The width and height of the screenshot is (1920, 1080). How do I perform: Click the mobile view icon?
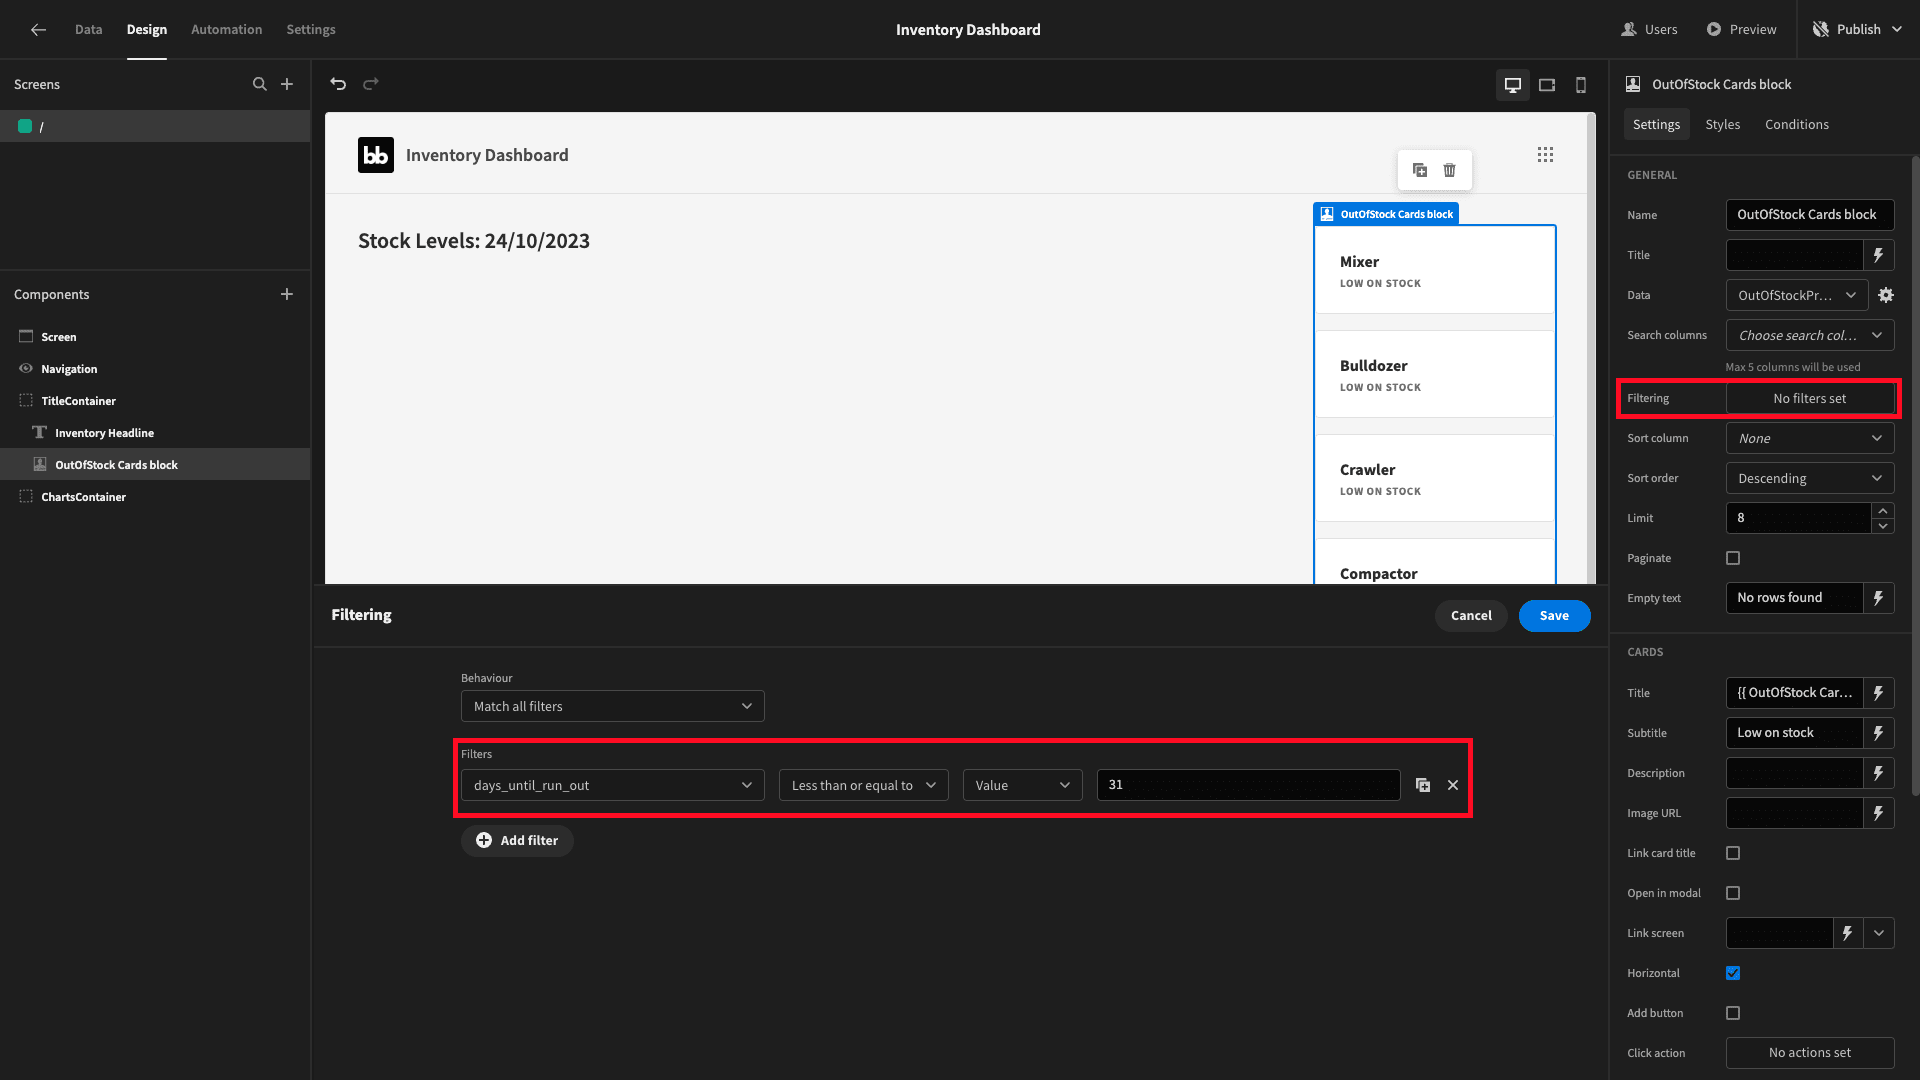[x=1580, y=84]
